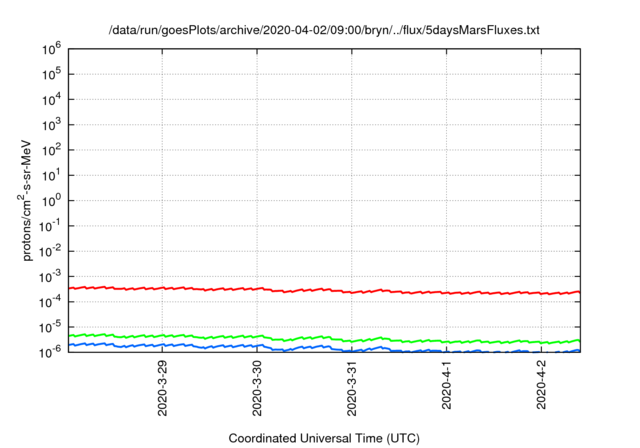The width and height of the screenshot is (640, 448).
Task: Select the 10^3 y-axis label
Action: 51,125
